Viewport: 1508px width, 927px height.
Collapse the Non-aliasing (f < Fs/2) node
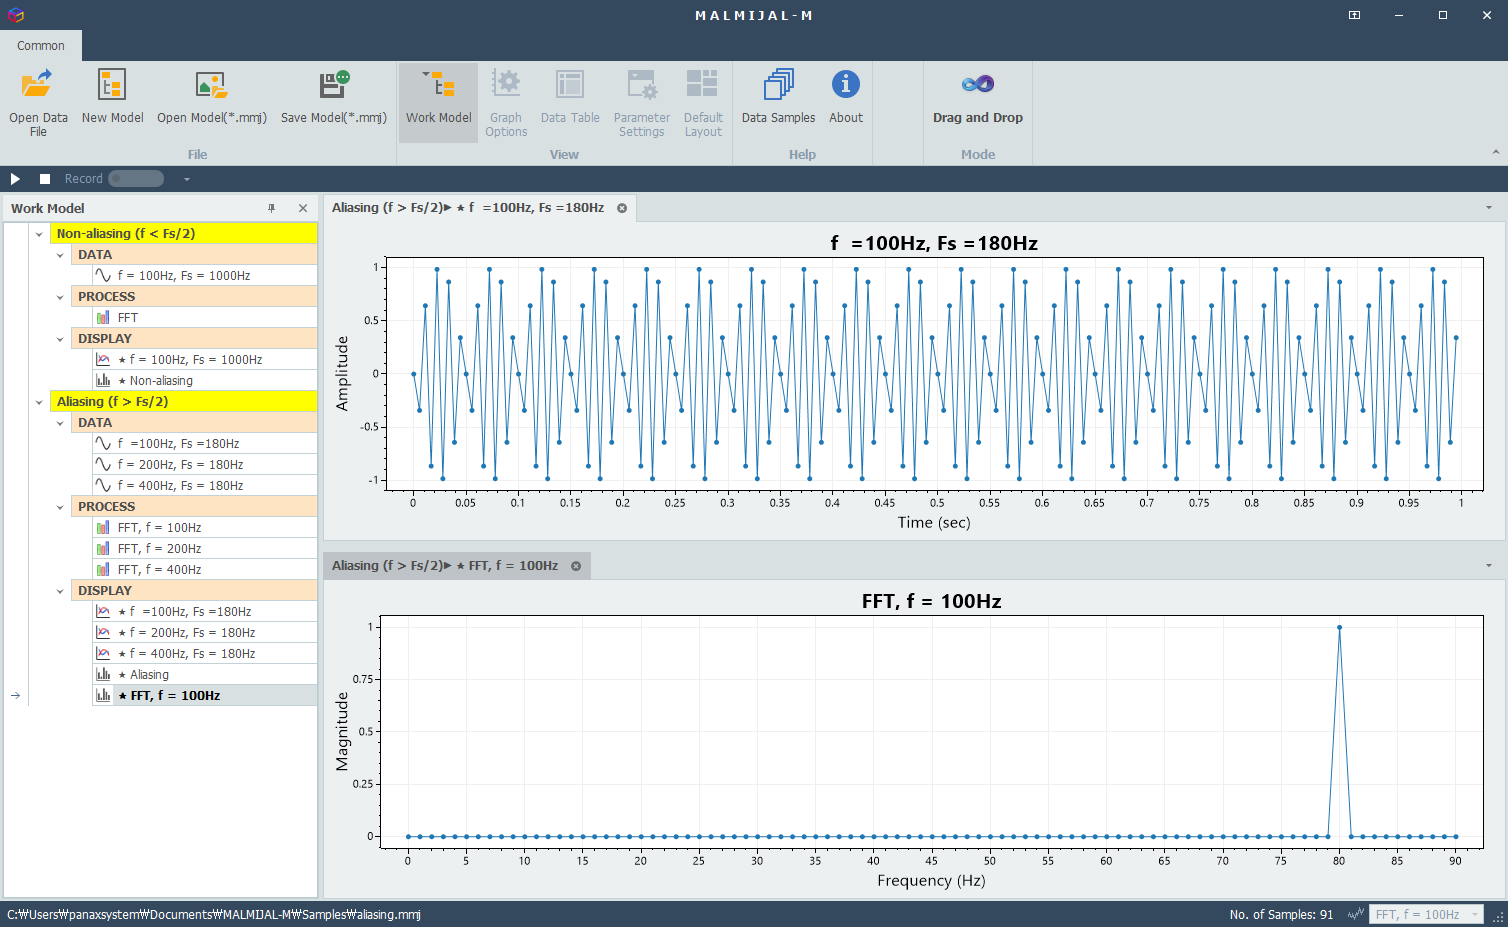point(39,234)
